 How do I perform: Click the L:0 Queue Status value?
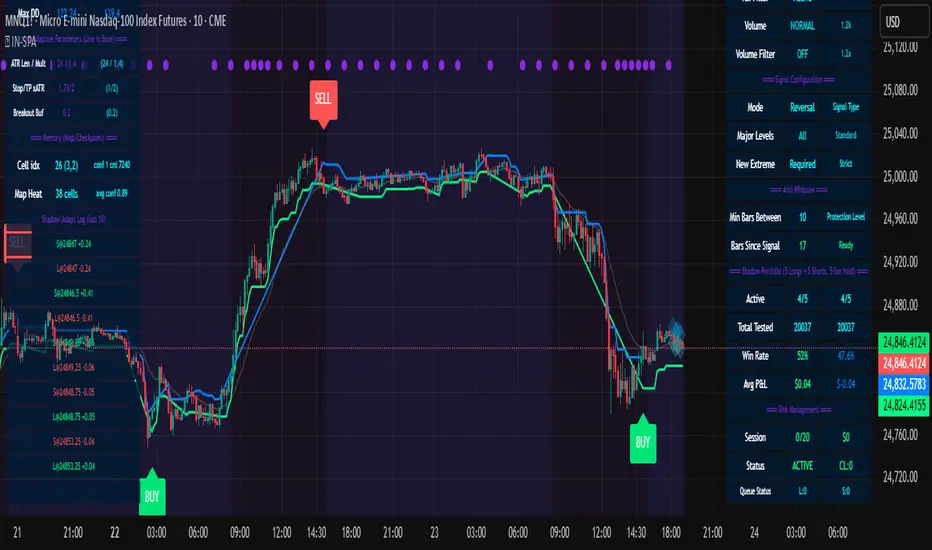[802, 491]
